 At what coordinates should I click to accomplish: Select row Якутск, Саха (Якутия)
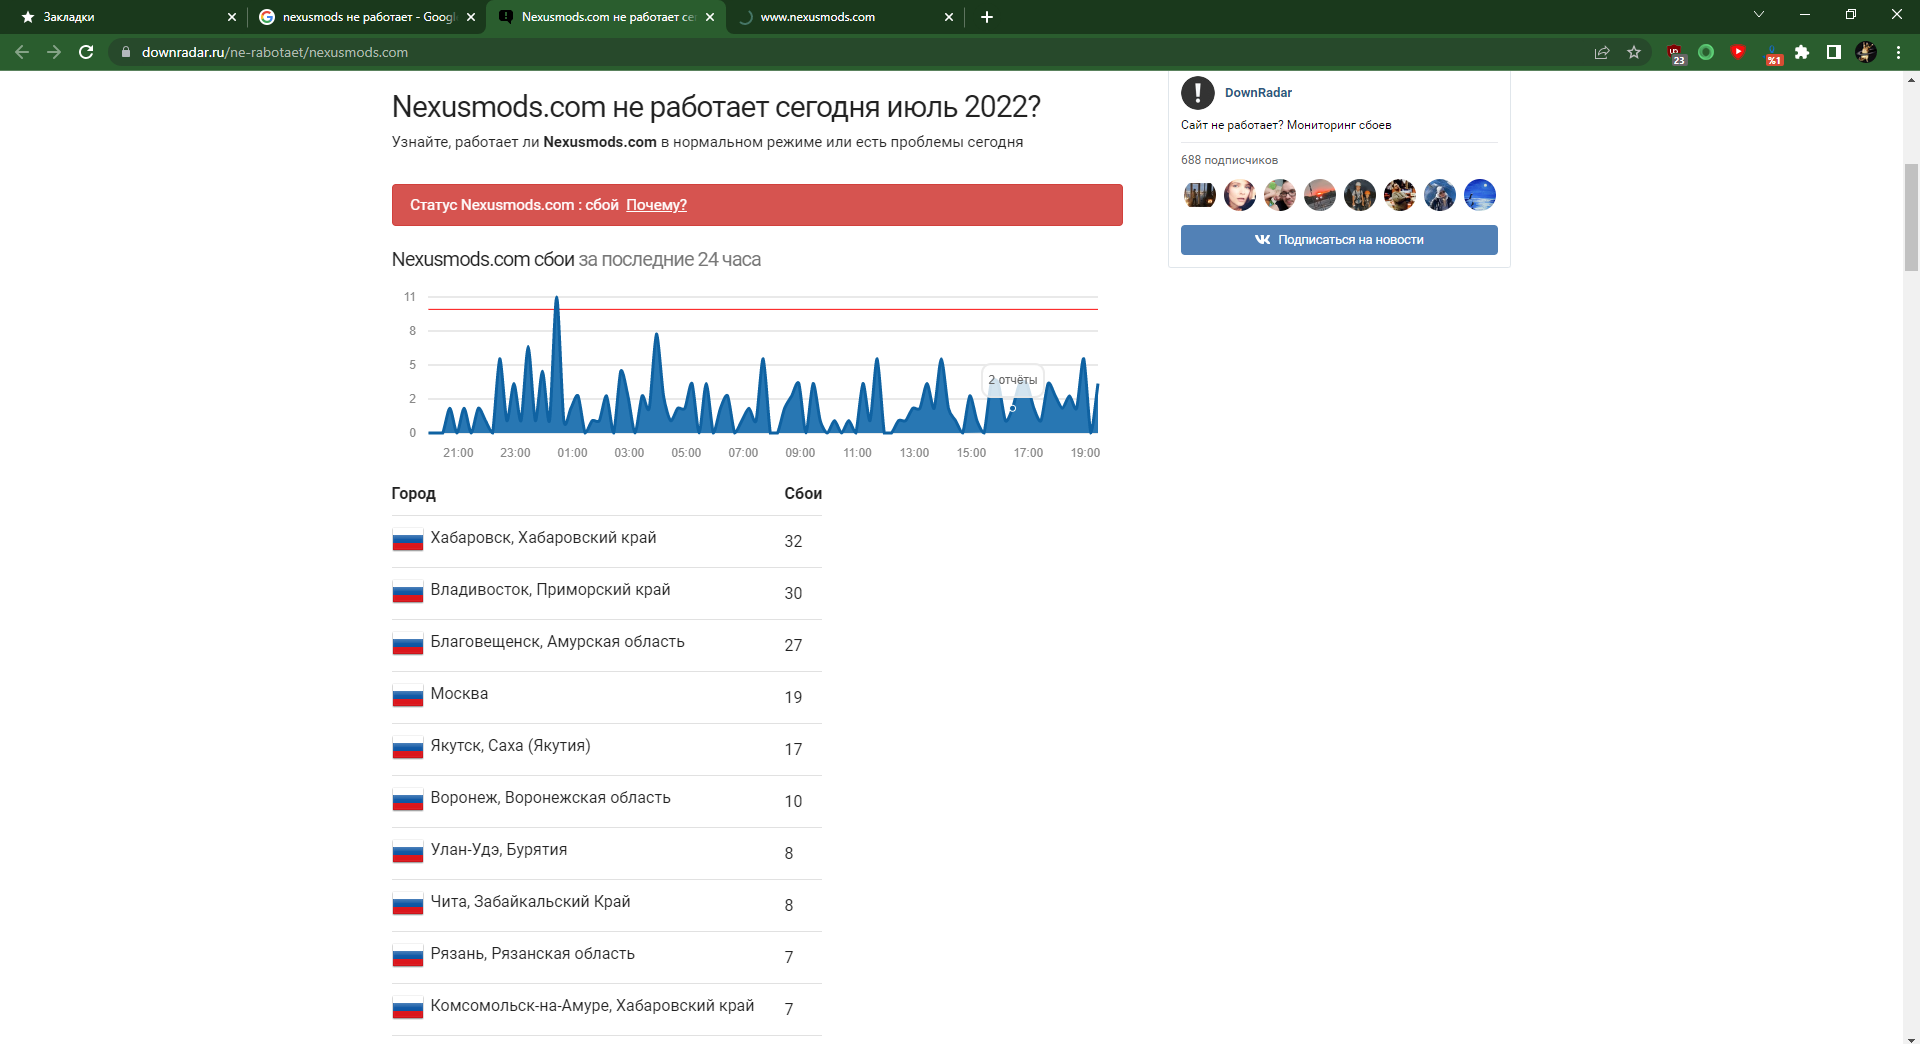pyautogui.click(x=607, y=749)
